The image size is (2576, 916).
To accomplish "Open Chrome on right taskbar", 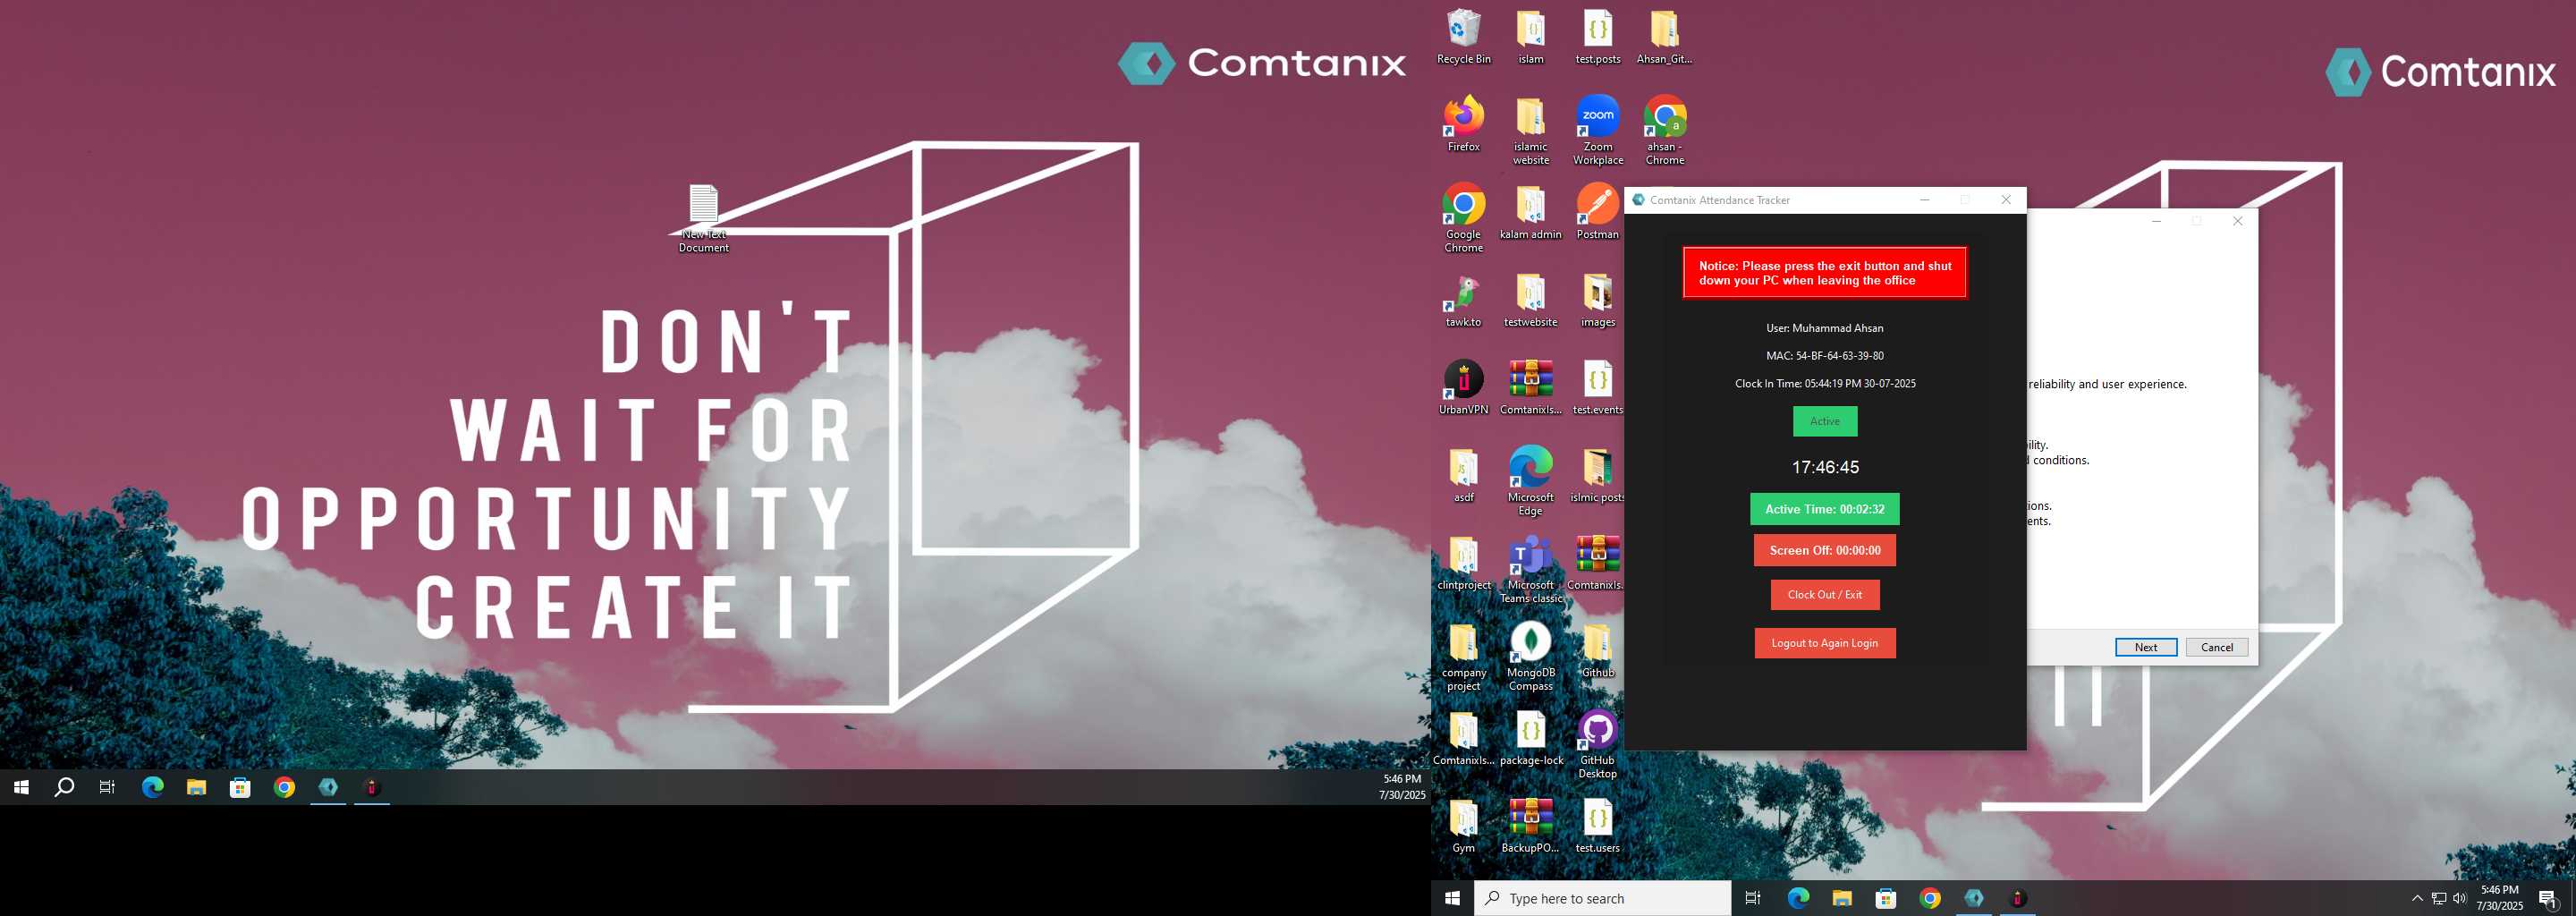I will click(x=1929, y=898).
